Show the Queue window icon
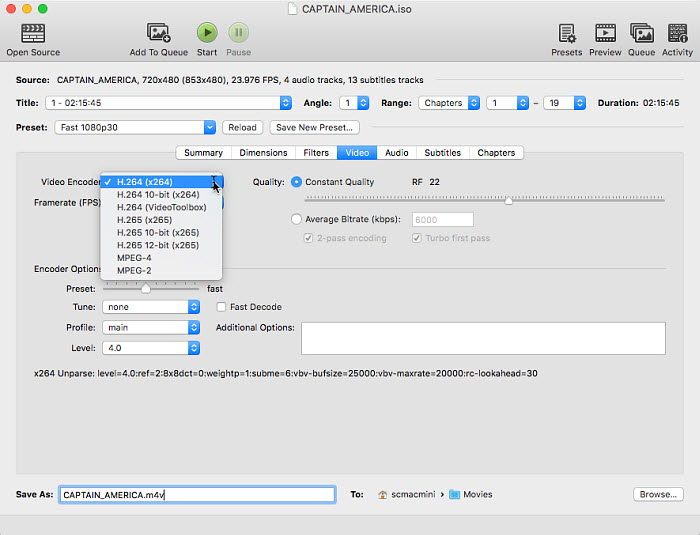This screenshot has height=535, width=700. pyautogui.click(x=642, y=33)
